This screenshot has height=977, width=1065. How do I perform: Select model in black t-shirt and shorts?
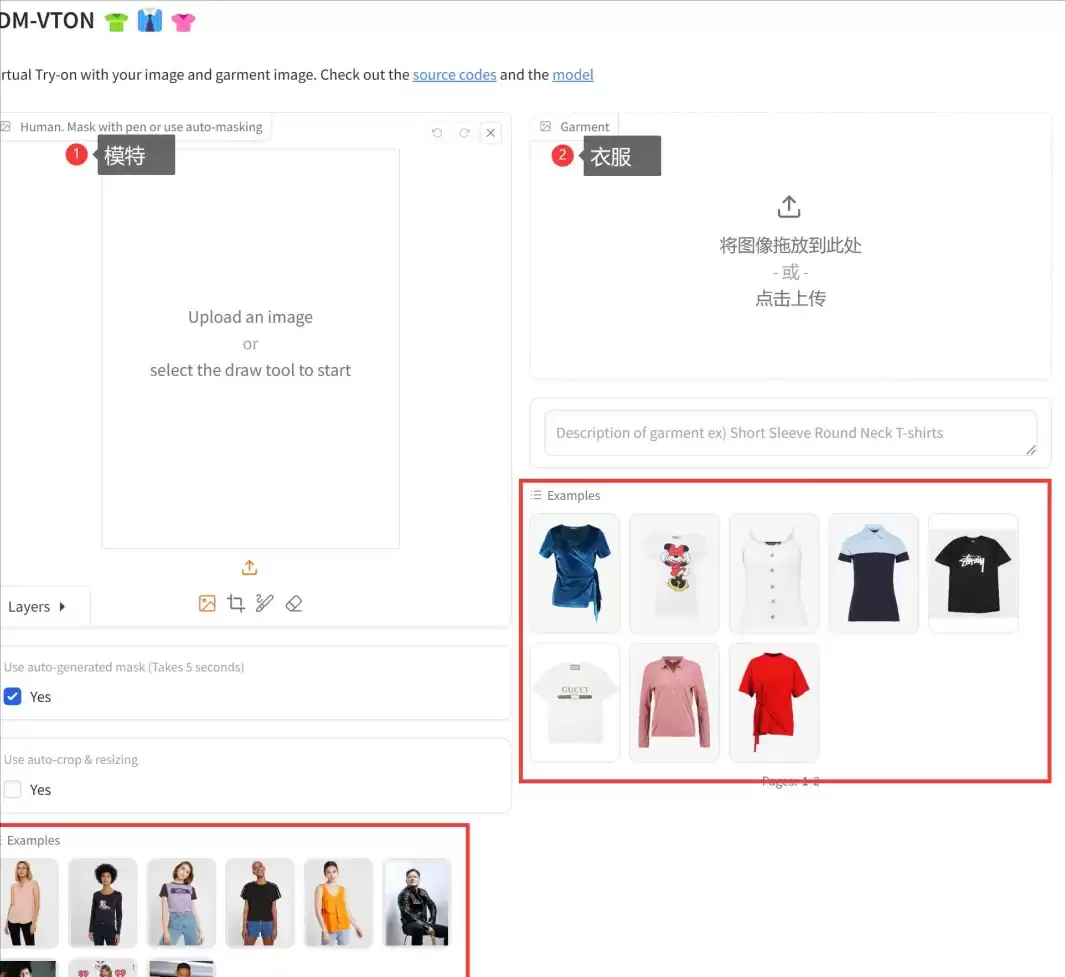click(x=259, y=903)
